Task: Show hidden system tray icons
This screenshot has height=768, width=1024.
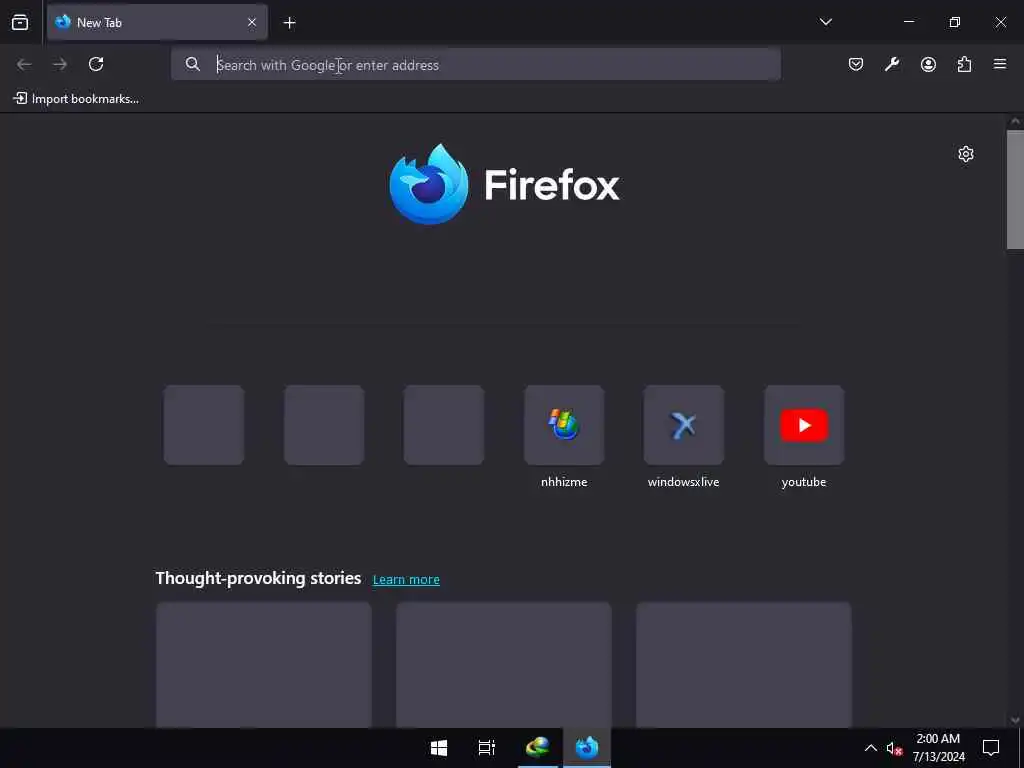Action: click(871, 748)
